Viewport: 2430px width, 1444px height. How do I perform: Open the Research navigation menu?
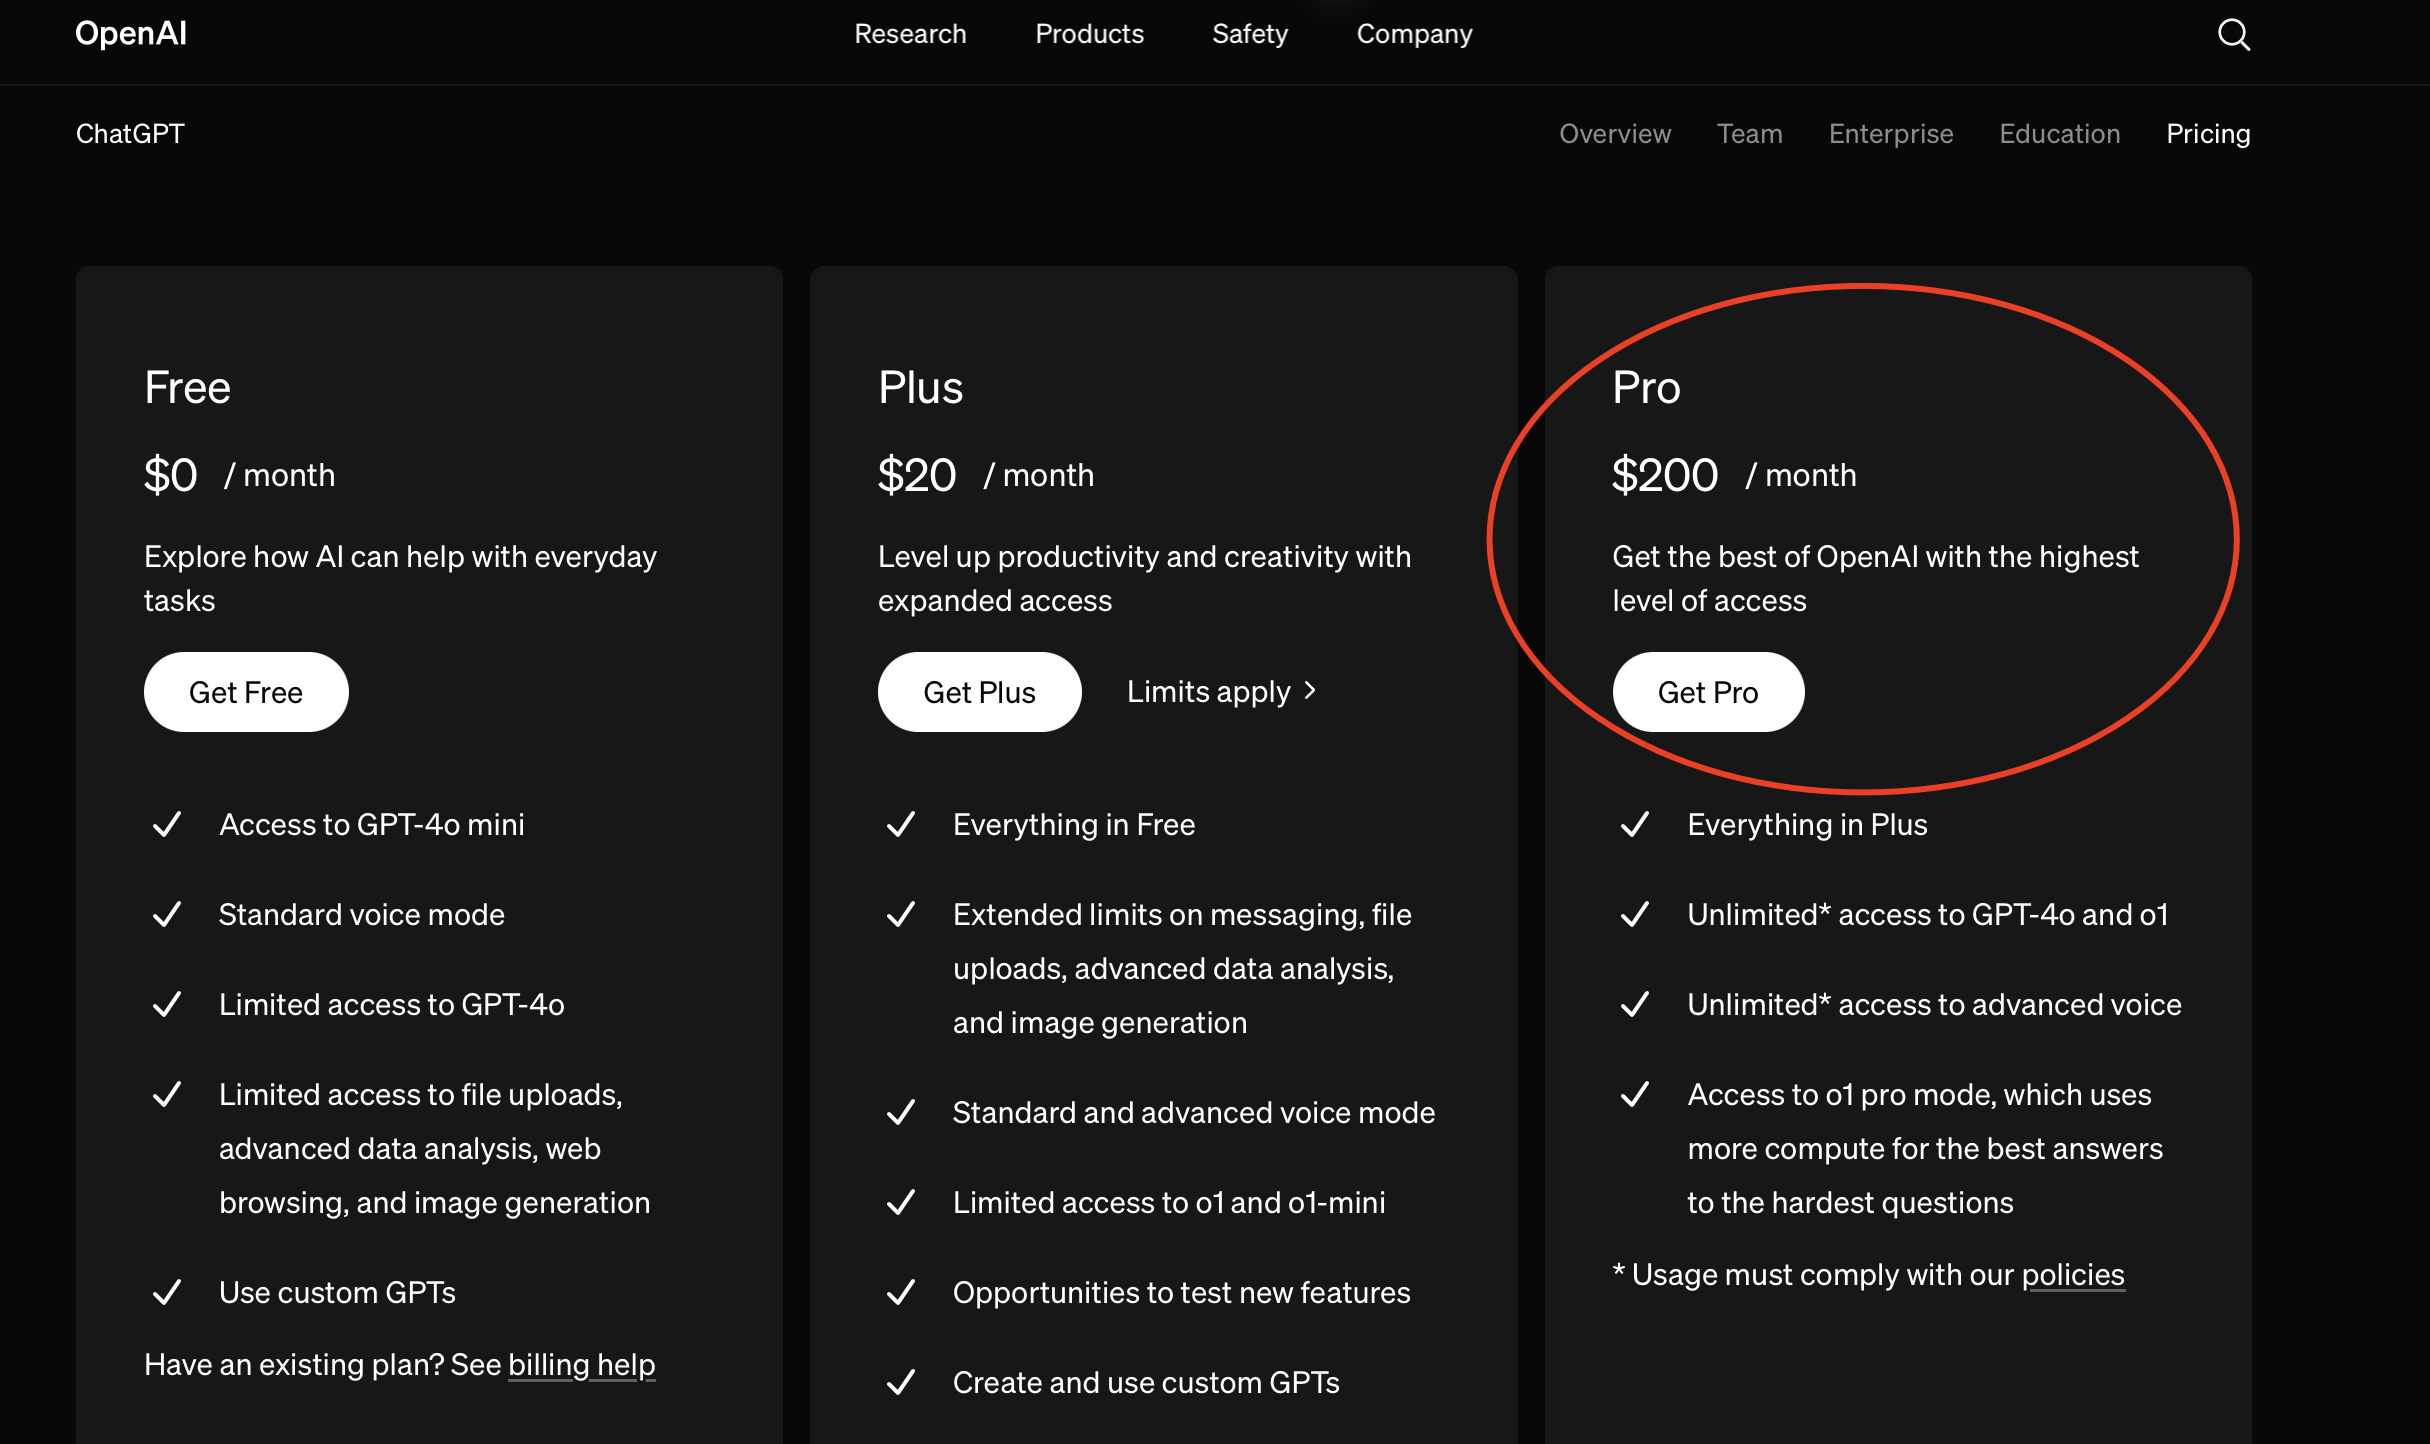(910, 34)
